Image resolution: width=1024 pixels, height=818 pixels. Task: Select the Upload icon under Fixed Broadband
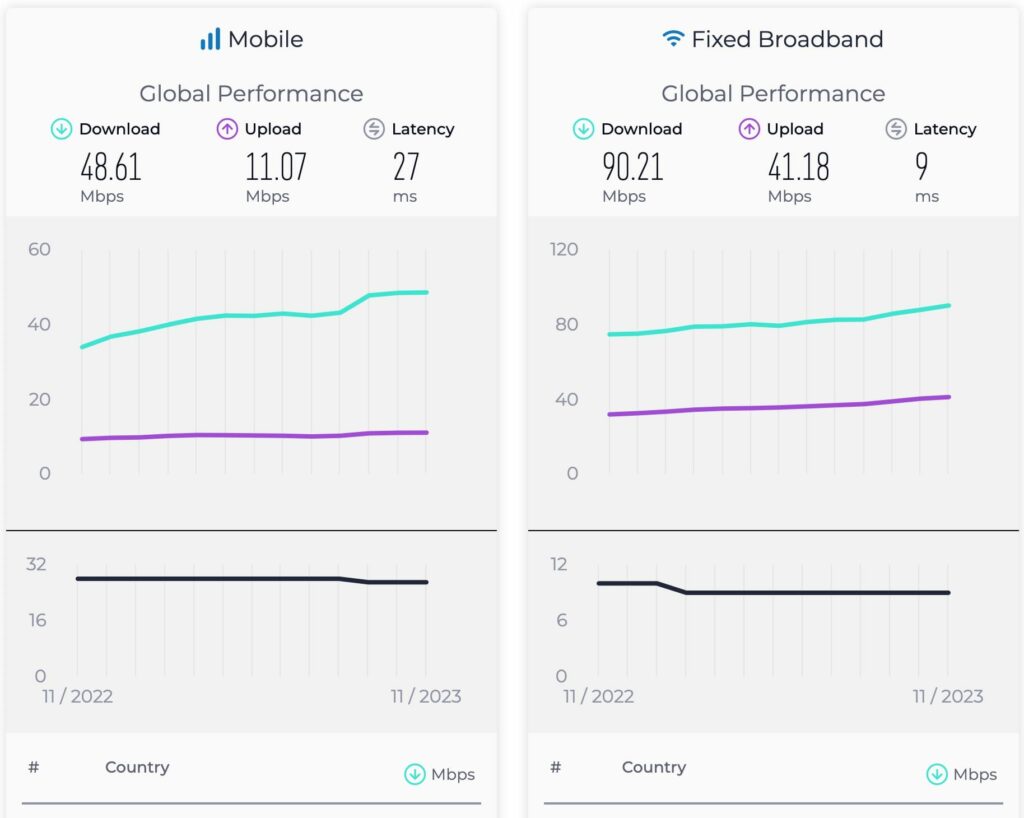tap(748, 129)
